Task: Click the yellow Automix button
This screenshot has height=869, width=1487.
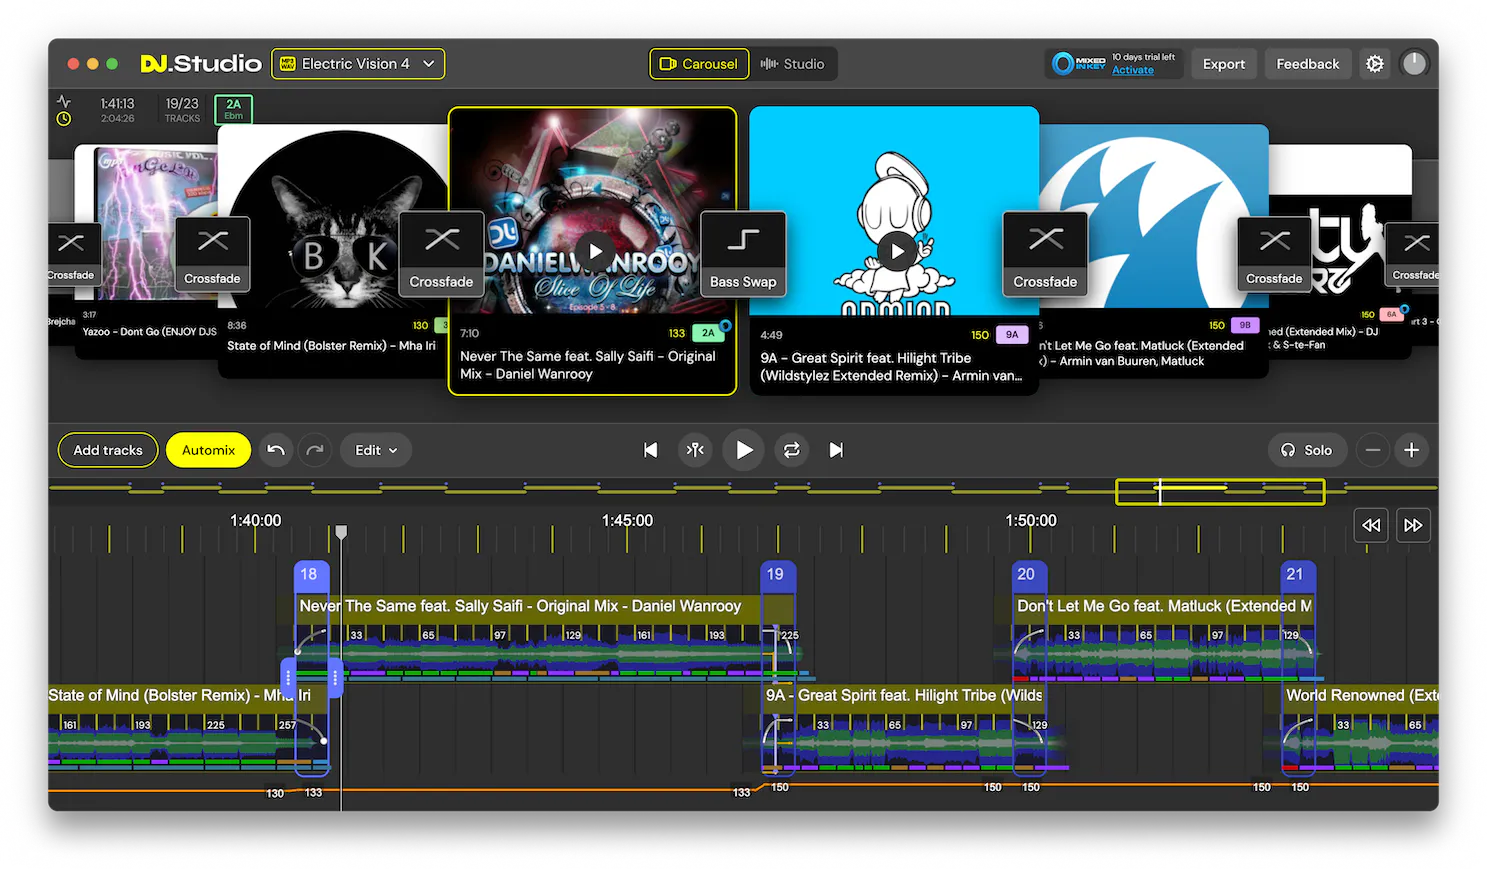Action: click(208, 450)
